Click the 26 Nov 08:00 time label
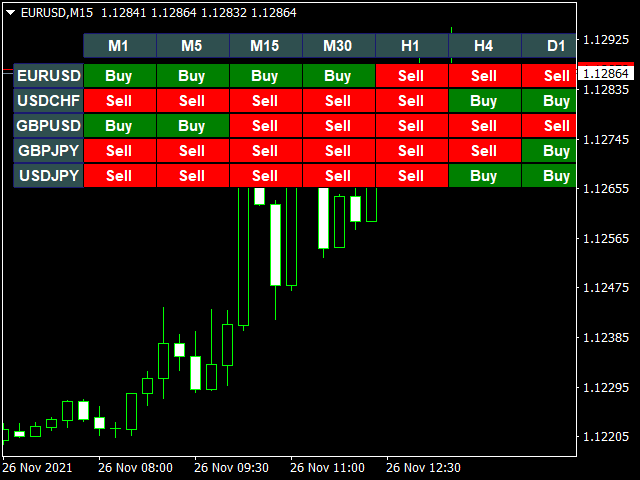Image resolution: width=640 pixels, height=480 pixels. pyautogui.click(x=136, y=468)
